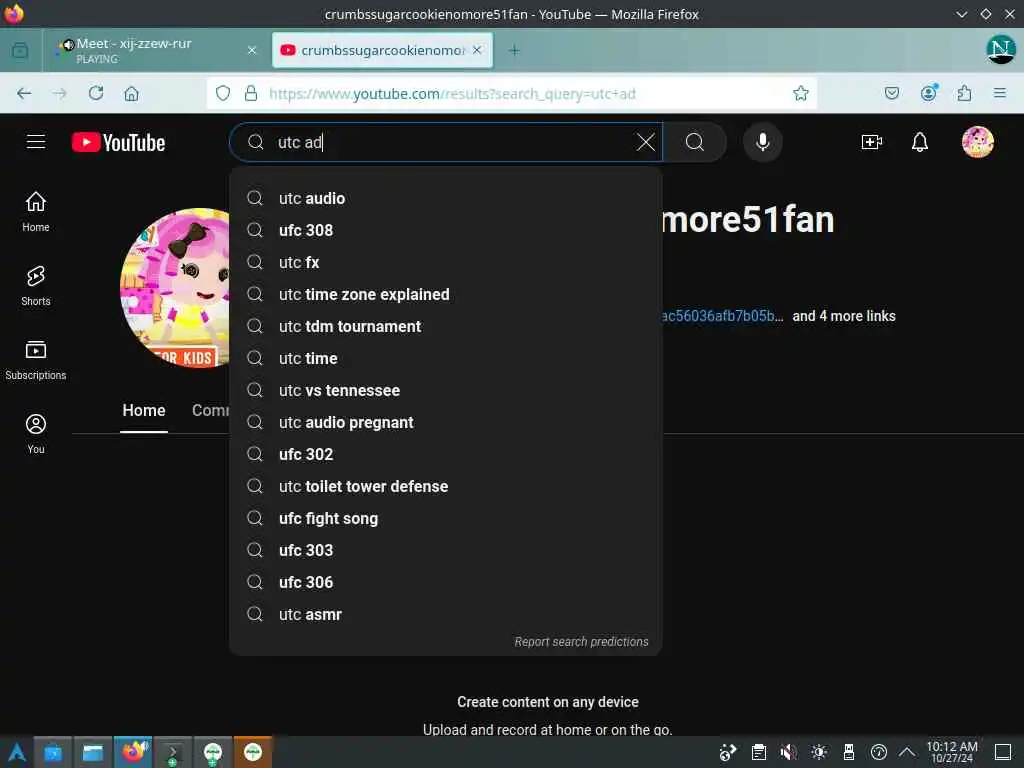Image resolution: width=1024 pixels, height=768 pixels.
Task: Open the Create video icon
Action: pyautogui.click(x=871, y=142)
